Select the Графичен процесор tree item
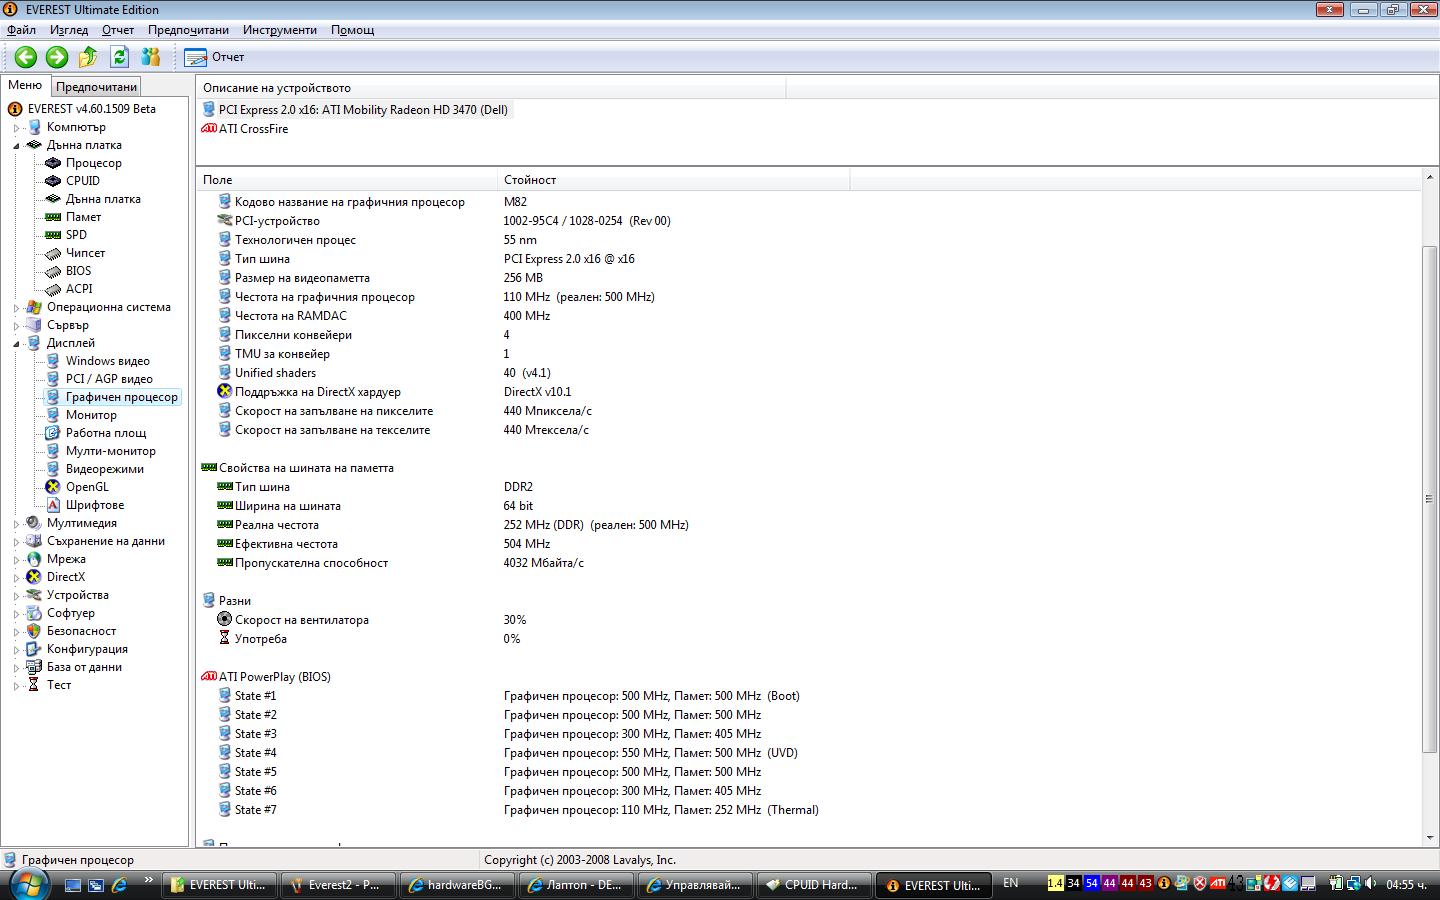Image resolution: width=1440 pixels, height=900 pixels. click(122, 397)
